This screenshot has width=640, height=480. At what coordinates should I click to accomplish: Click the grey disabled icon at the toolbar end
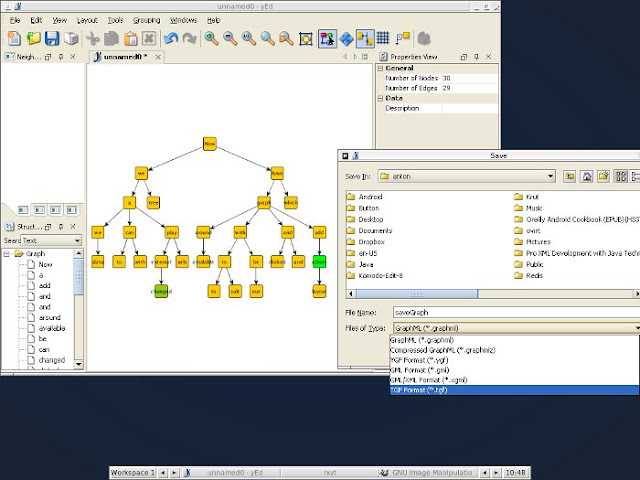(x=424, y=39)
